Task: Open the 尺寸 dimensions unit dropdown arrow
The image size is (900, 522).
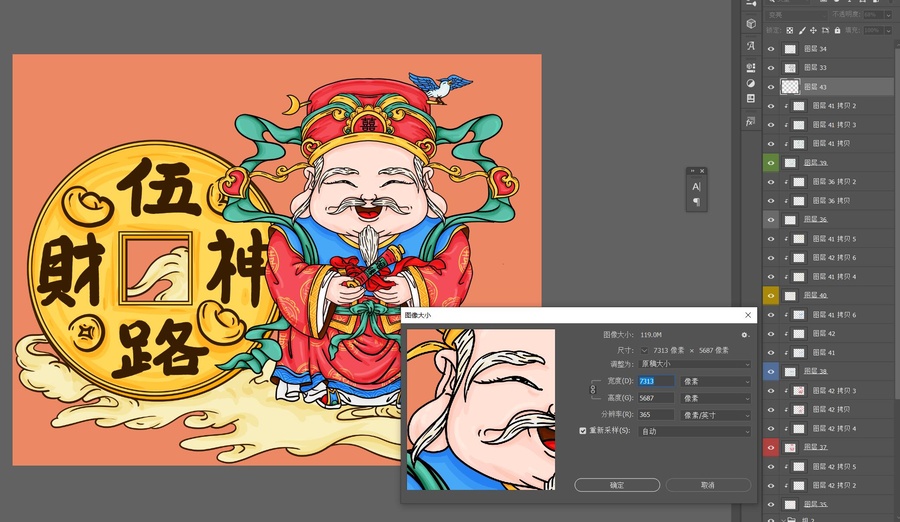Action: (644, 350)
